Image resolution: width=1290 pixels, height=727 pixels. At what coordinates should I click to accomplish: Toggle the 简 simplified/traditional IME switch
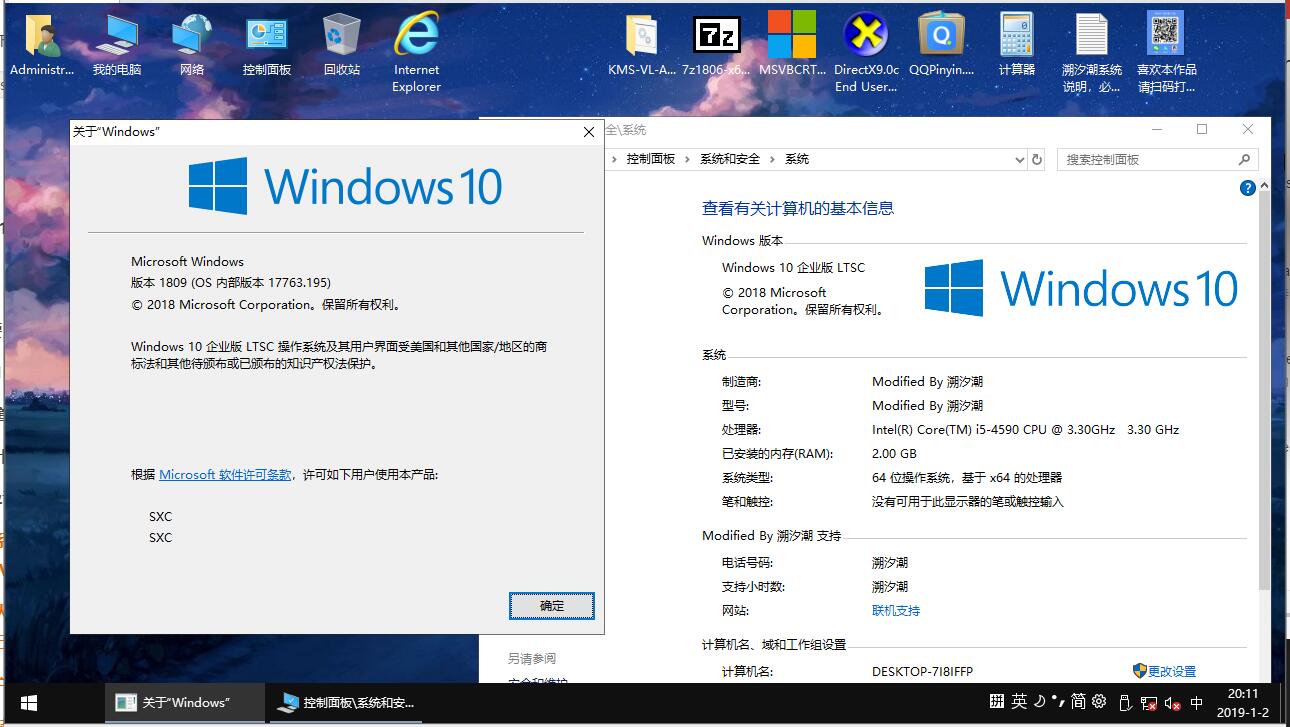click(x=1078, y=702)
